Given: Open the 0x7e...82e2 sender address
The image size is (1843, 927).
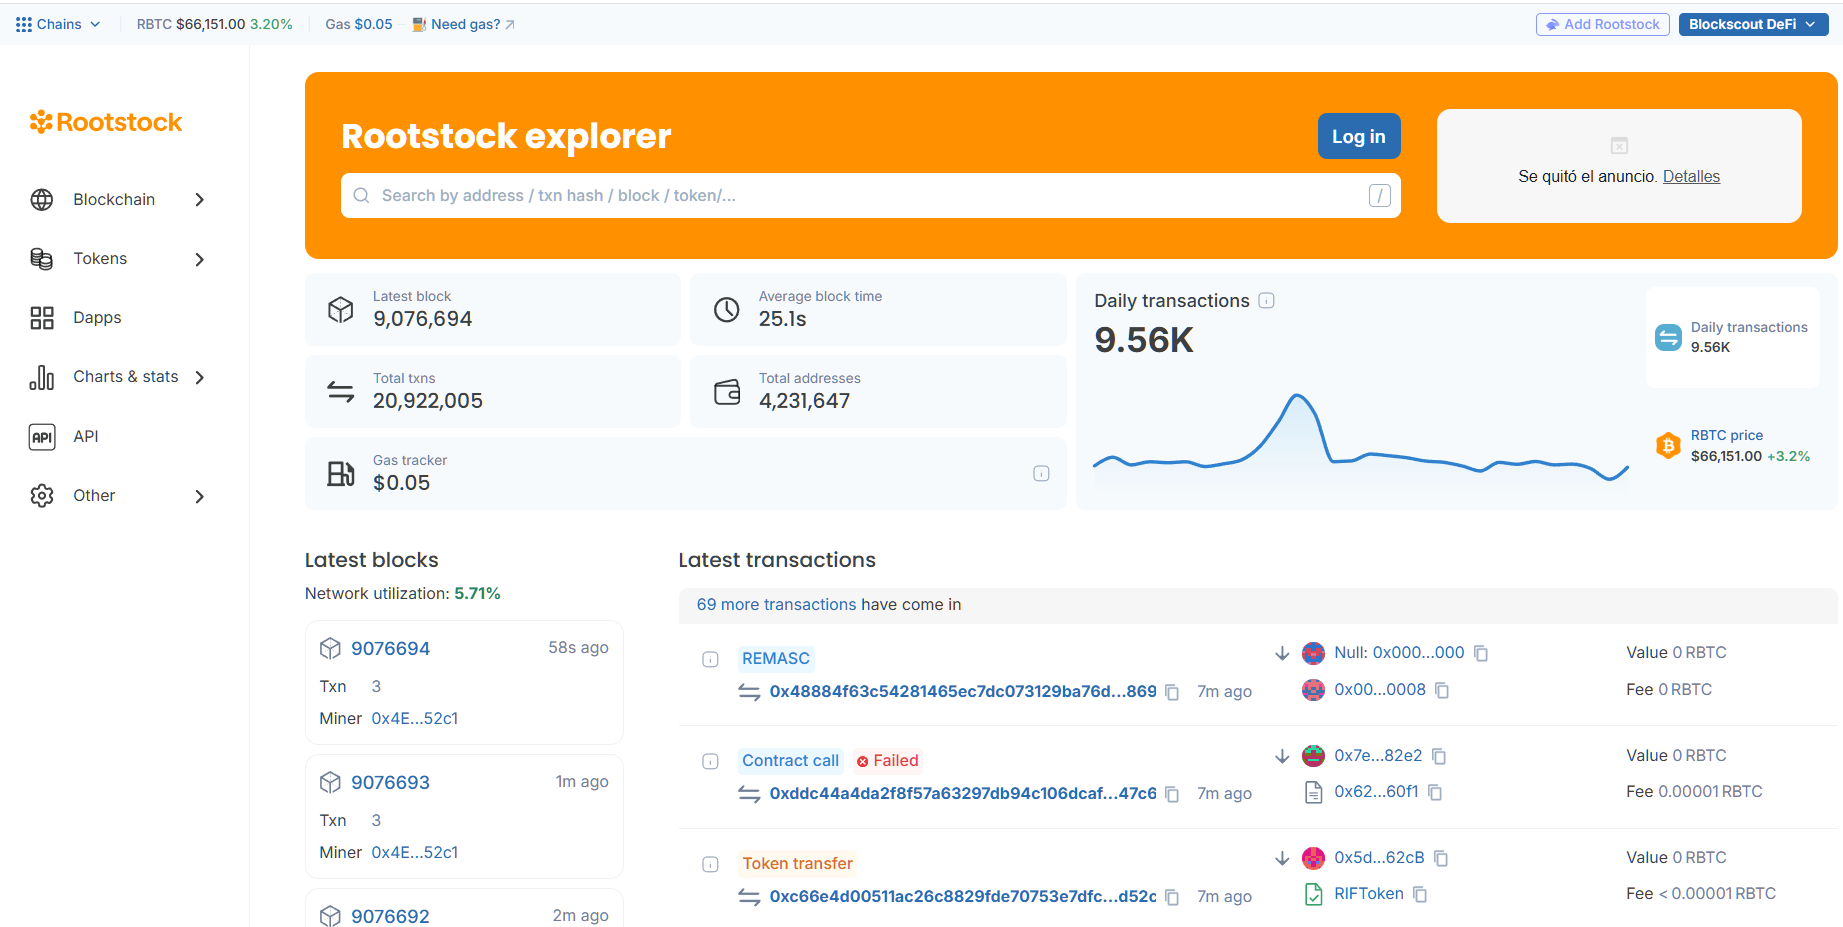Looking at the screenshot, I should tap(1378, 756).
